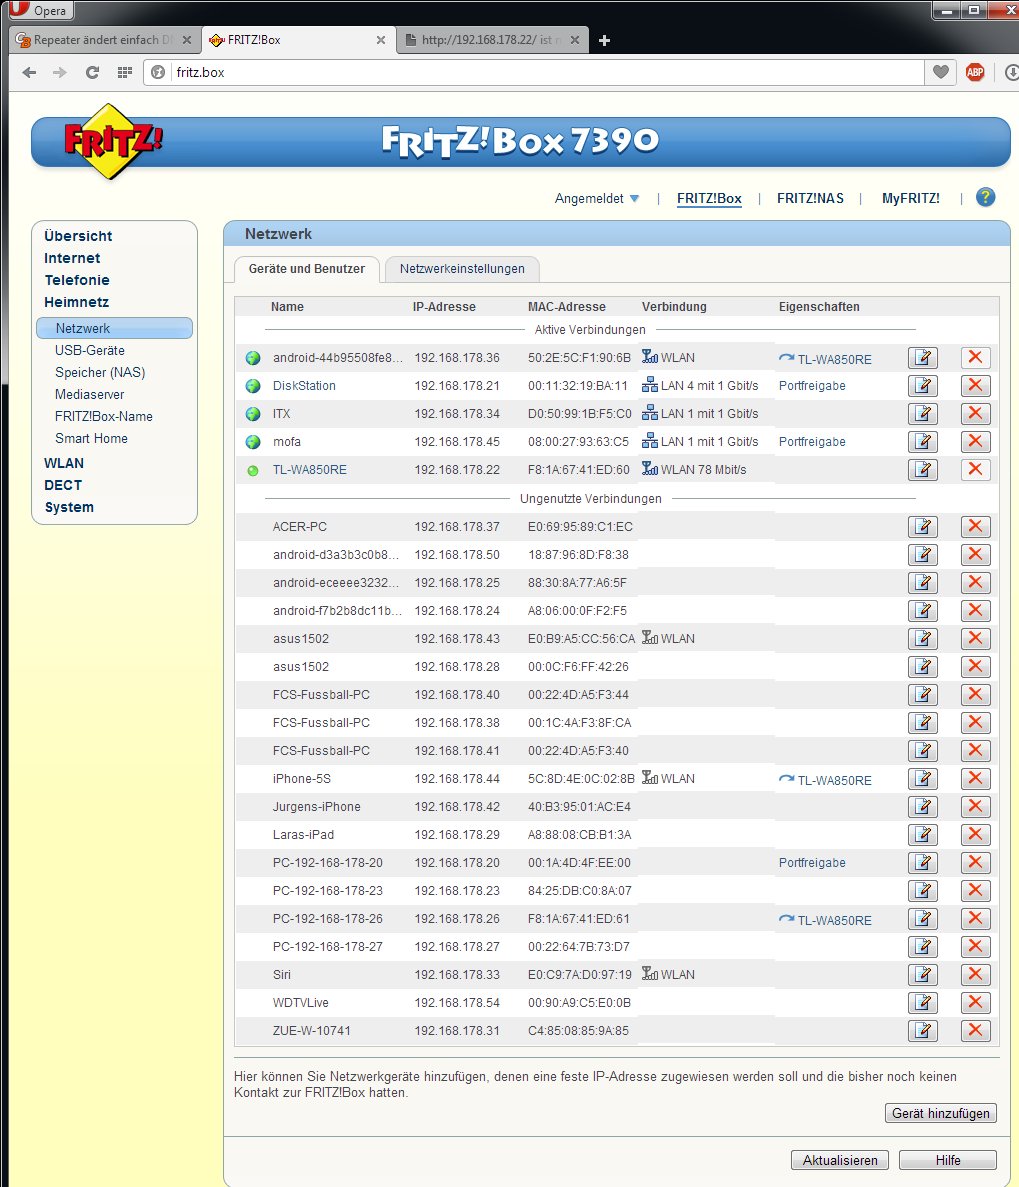Click the Hilfe button
Viewport: 1019px width, 1187px height.
coord(947,1160)
